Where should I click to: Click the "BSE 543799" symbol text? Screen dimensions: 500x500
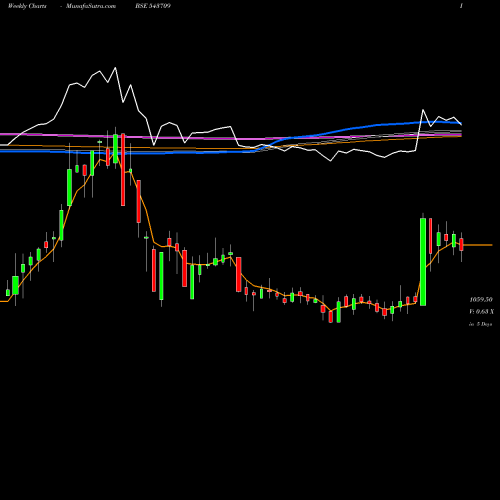[x=153, y=6]
